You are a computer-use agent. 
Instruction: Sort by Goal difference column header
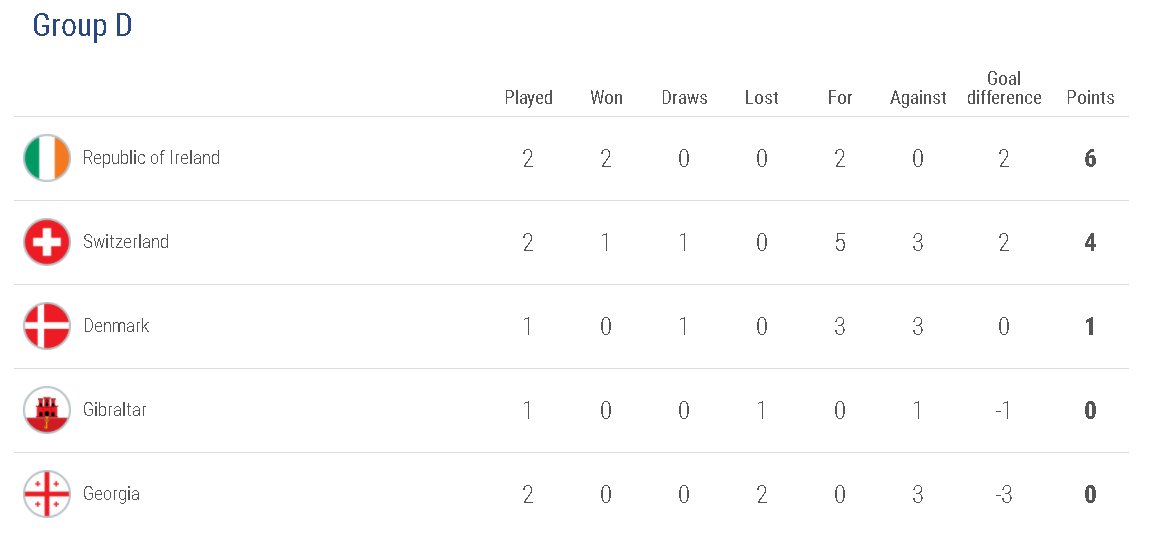(x=1004, y=88)
